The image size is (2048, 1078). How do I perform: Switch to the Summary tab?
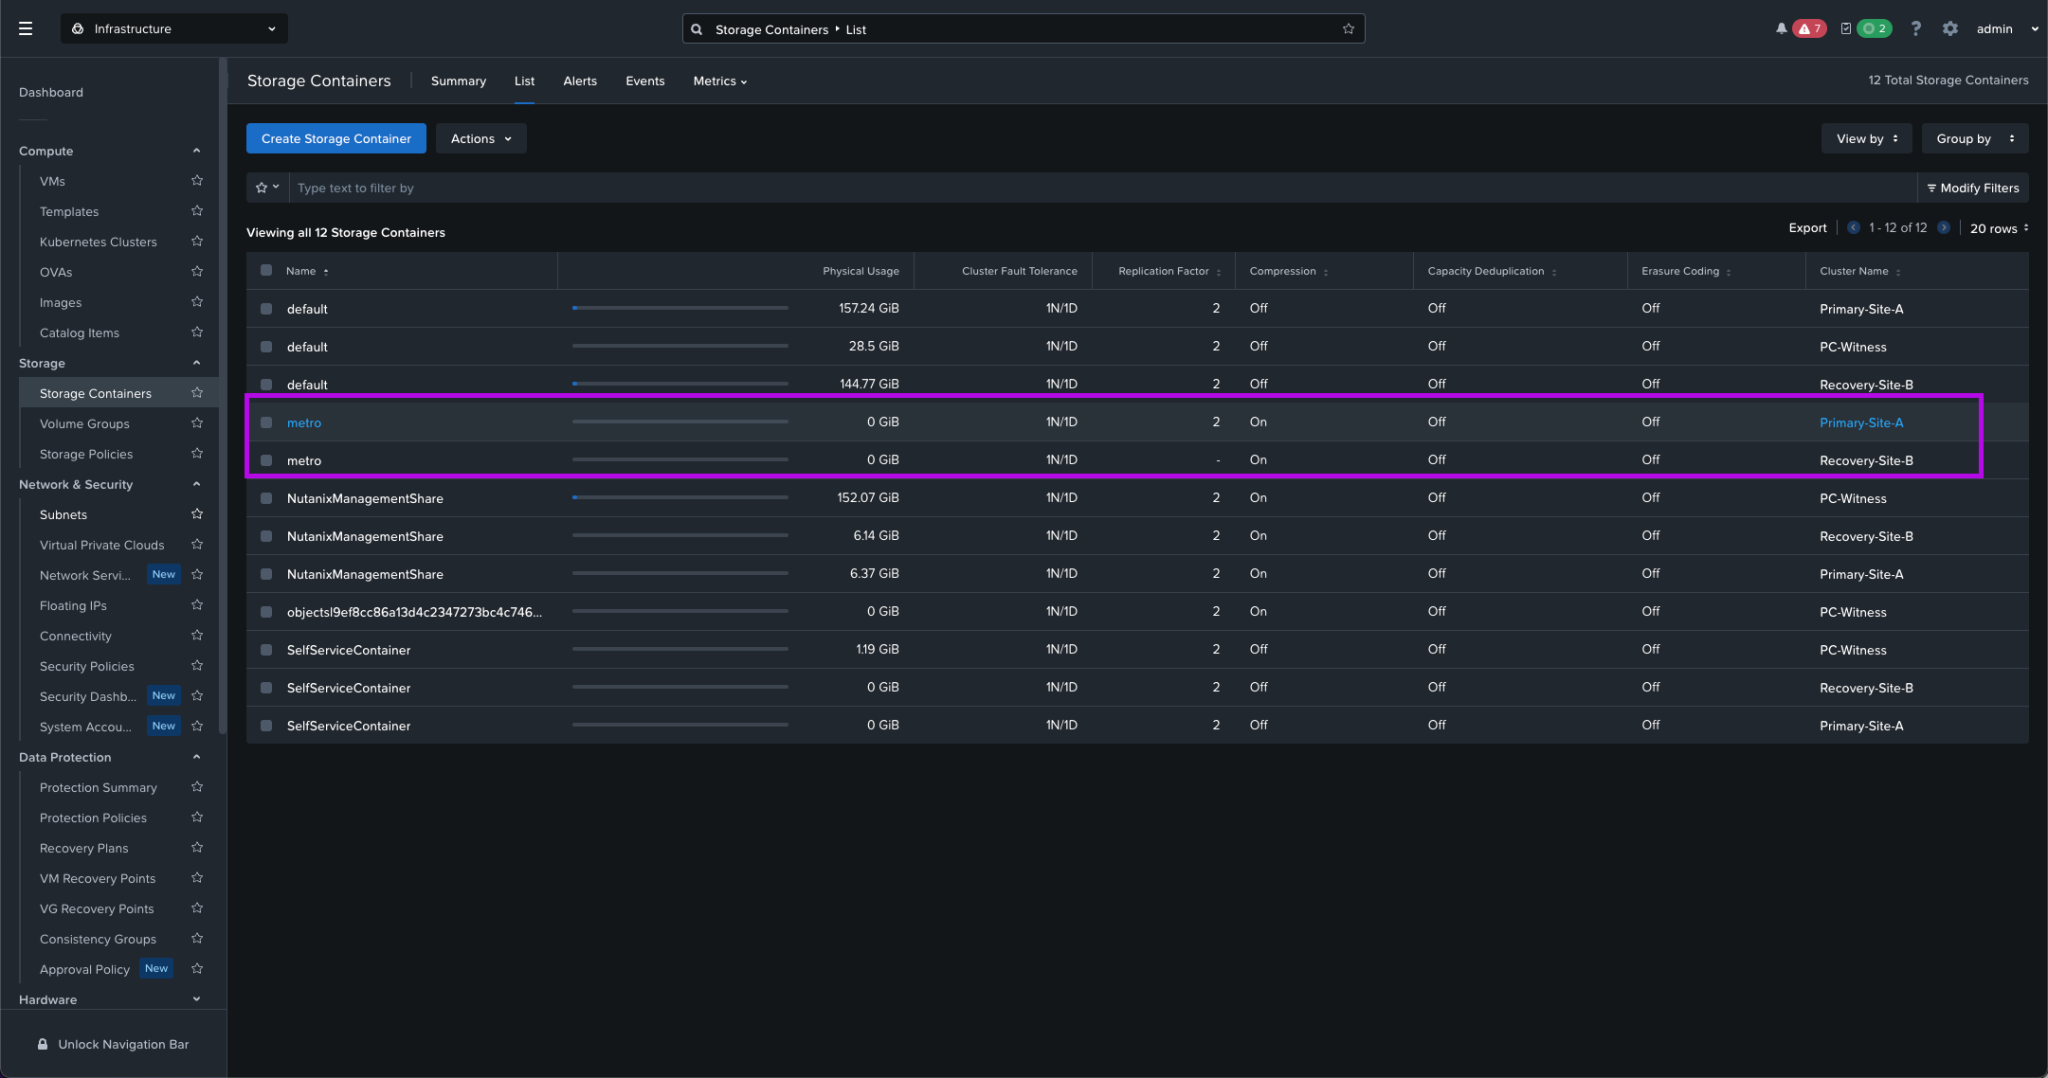point(458,81)
